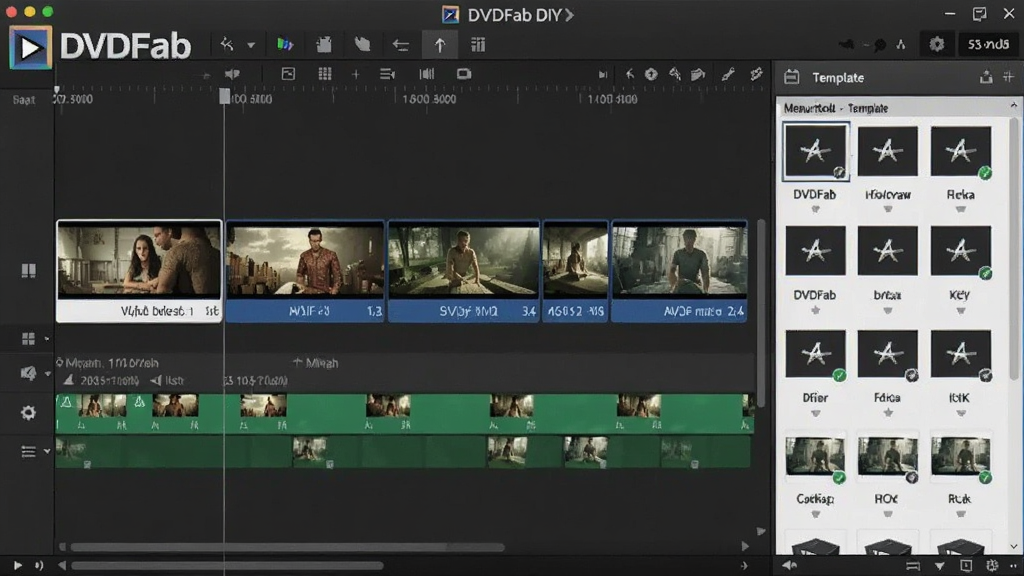Click the timeline vertical scrollbar
1024x576 pixels.
(x=761, y=313)
